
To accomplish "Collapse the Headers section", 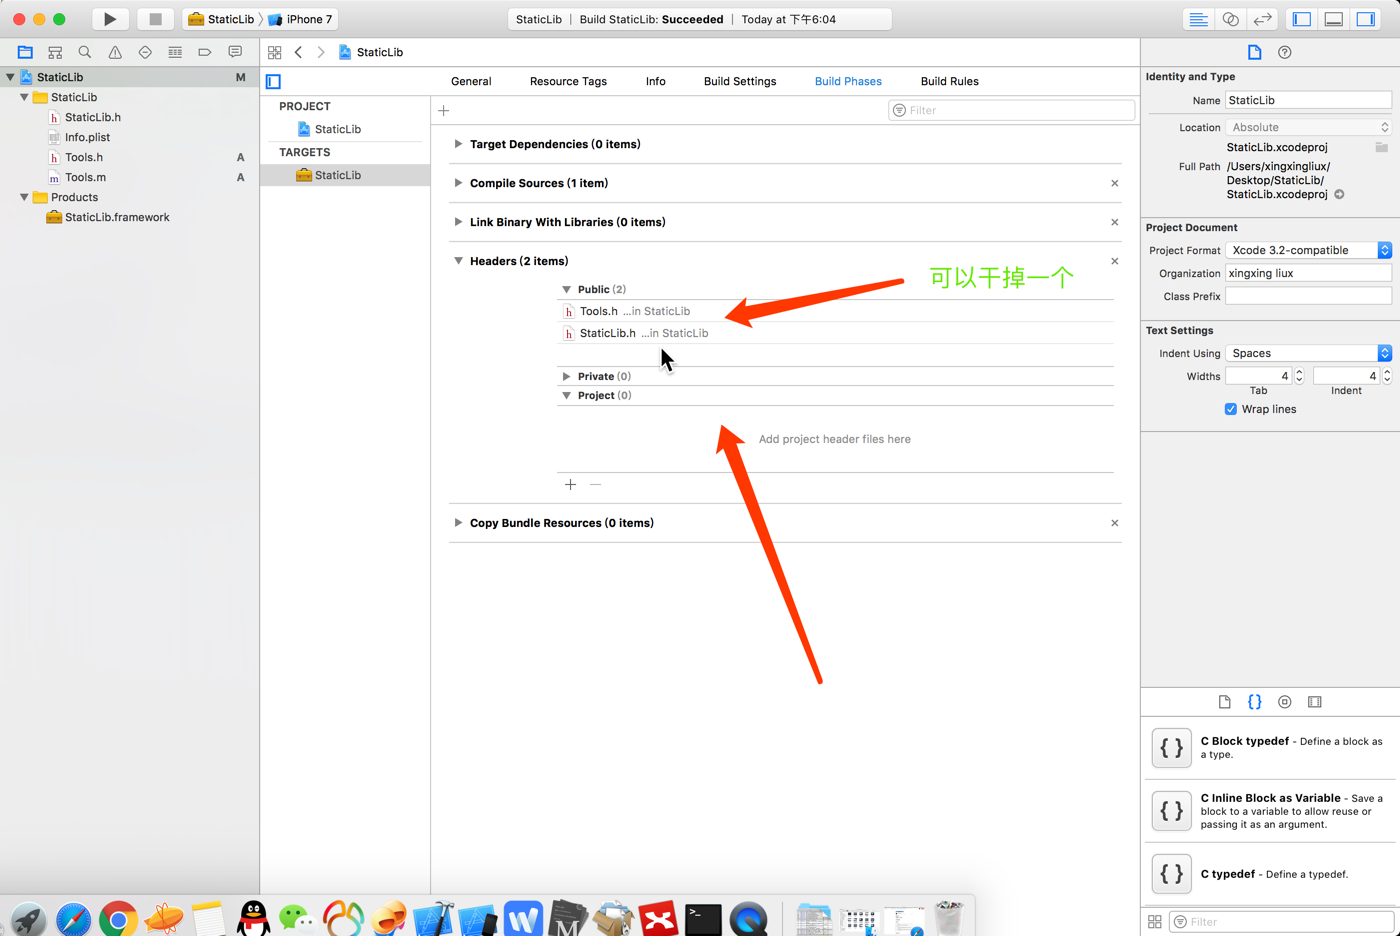I will (458, 261).
